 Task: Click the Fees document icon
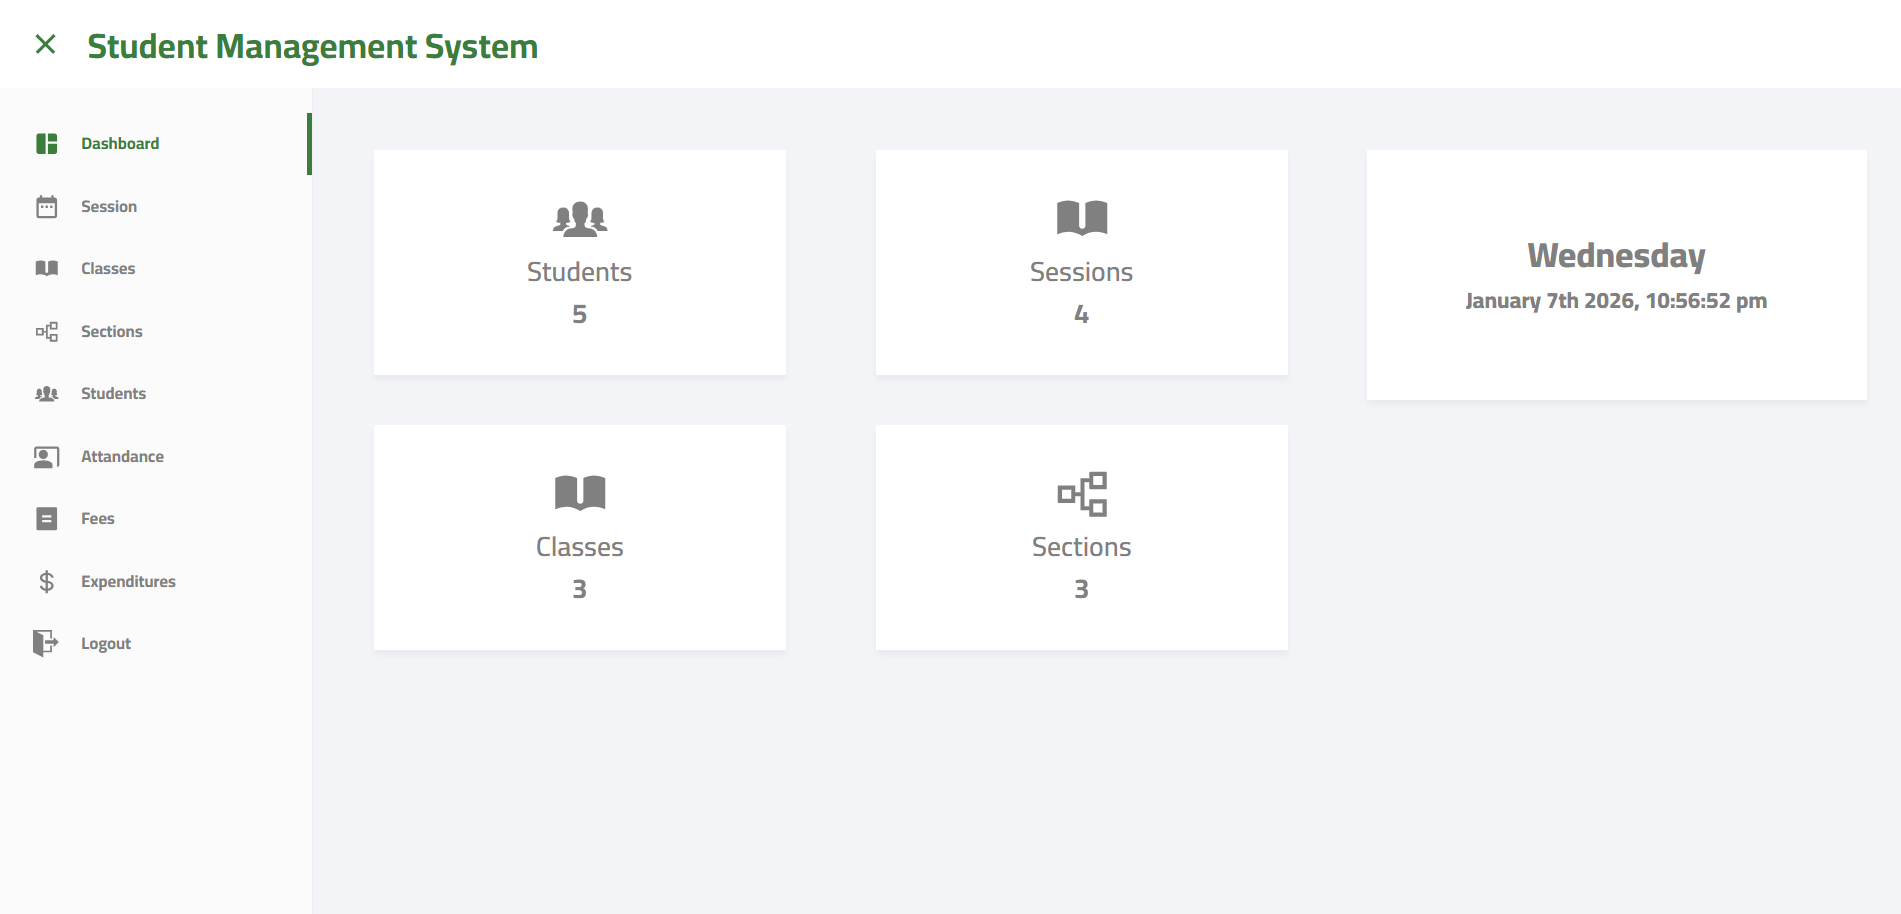click(46, 518)
